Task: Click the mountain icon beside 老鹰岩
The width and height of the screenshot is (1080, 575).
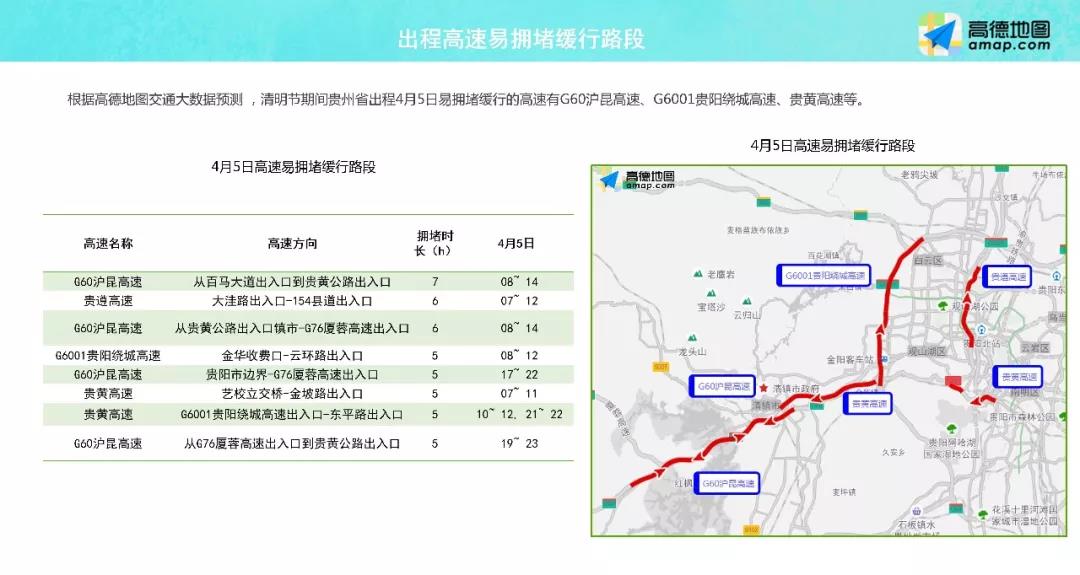Action: coord(698,273)
